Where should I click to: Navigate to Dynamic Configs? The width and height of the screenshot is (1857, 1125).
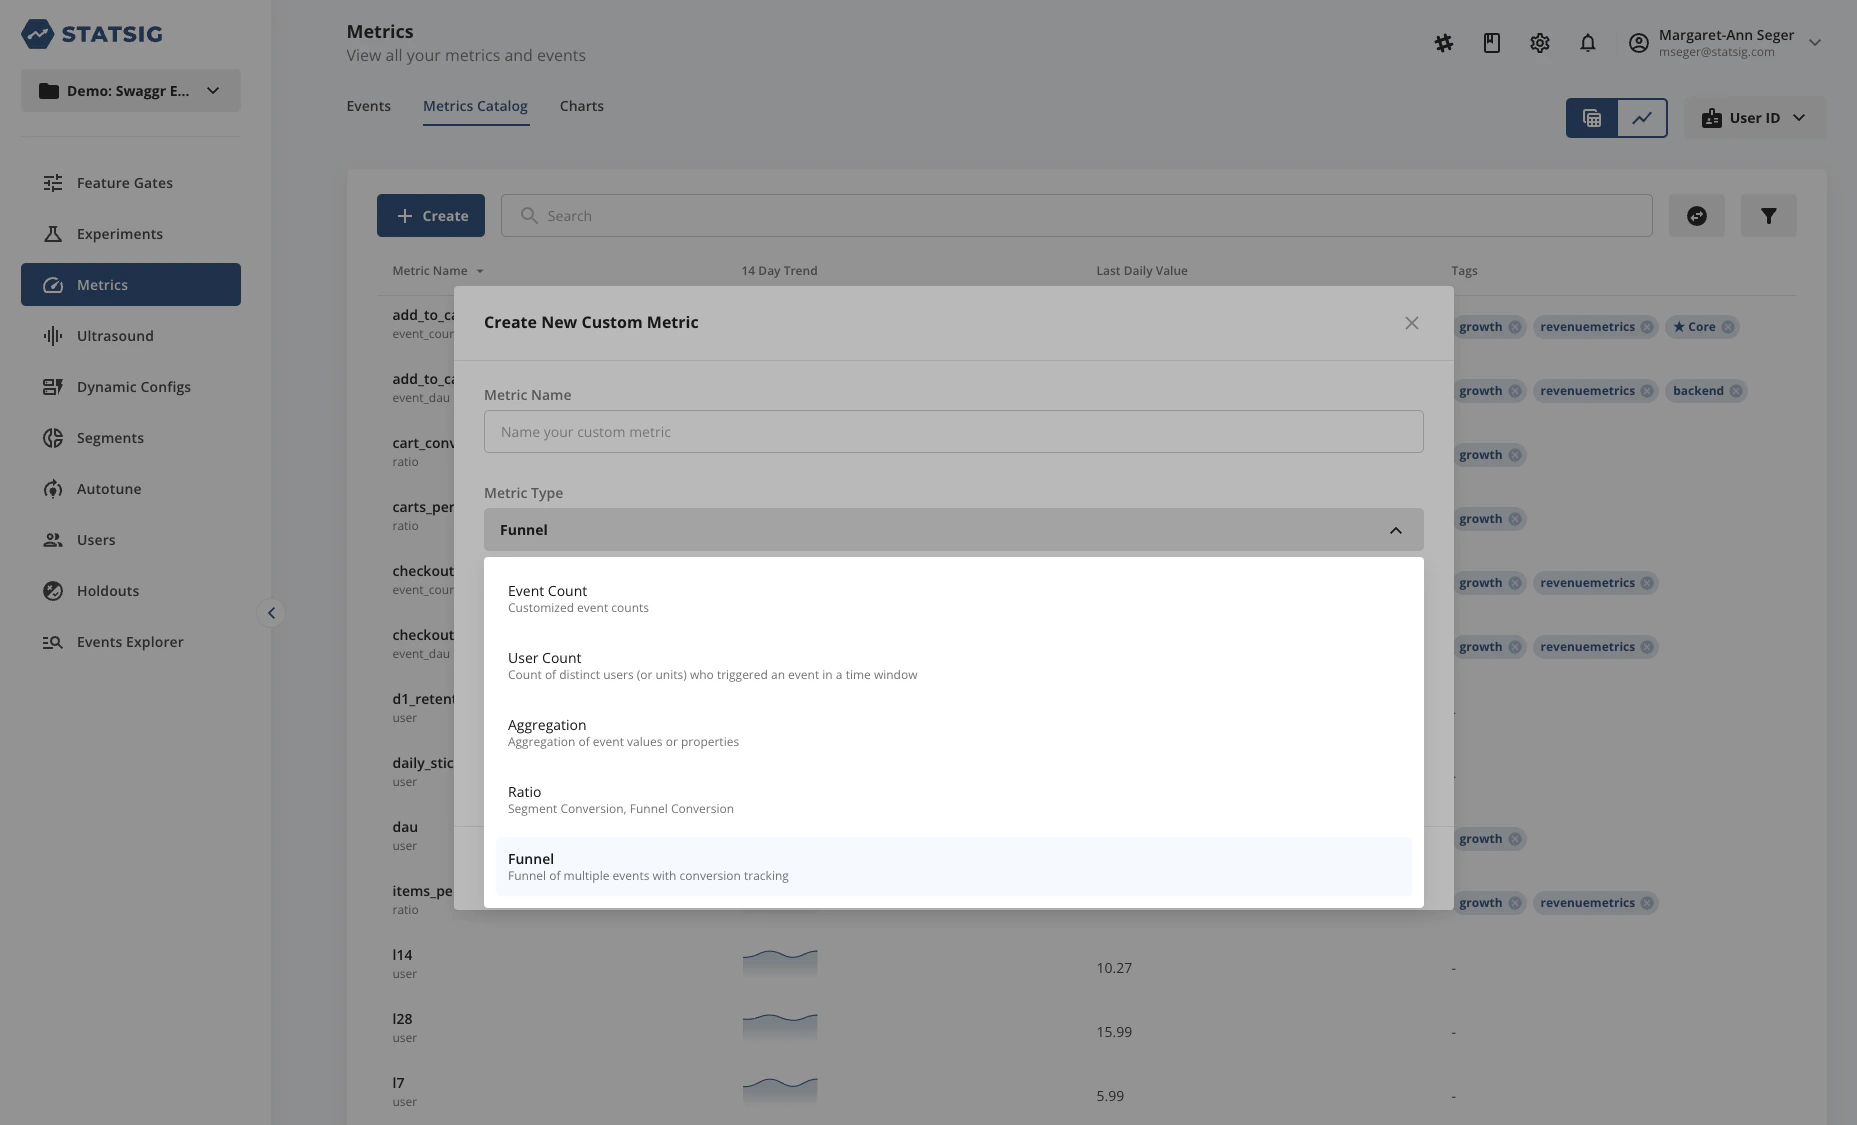click(x=134, y=387)
